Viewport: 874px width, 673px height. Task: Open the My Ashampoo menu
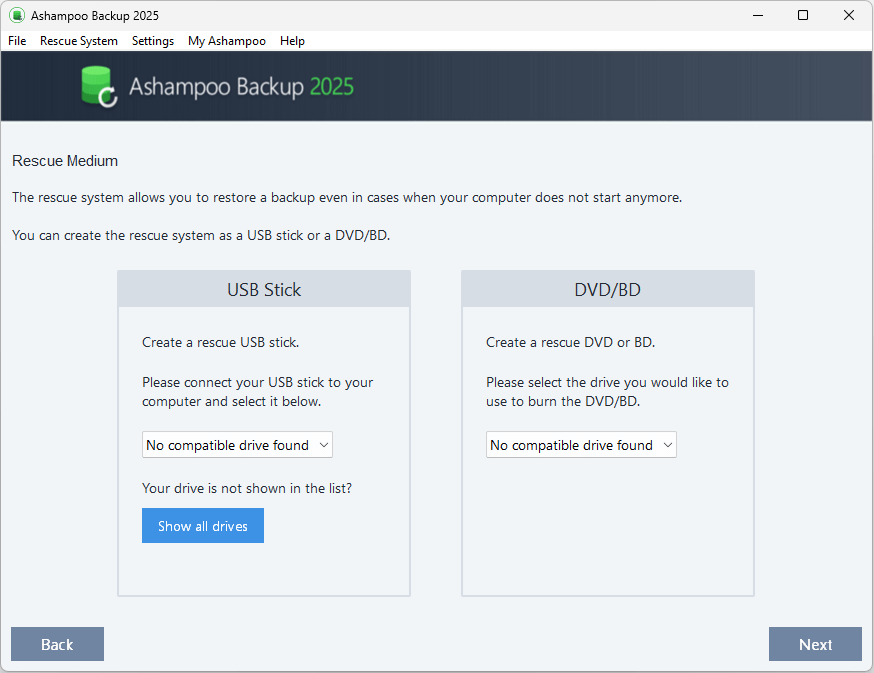click(x=226, y=41)
